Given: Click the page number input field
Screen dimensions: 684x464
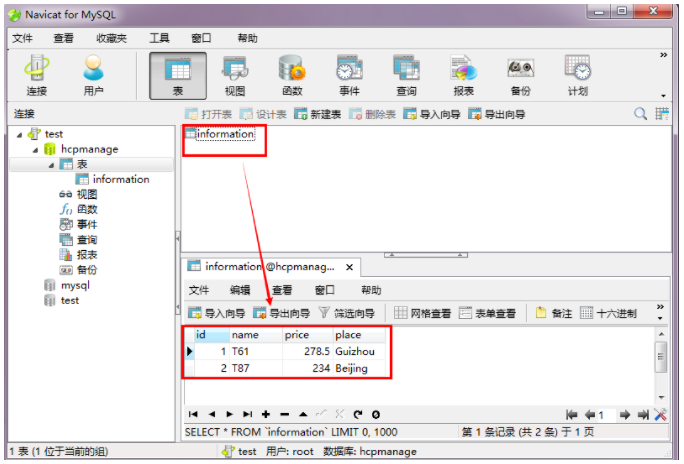Looking at the screenshot, I should pyautogui.click(x=607, y=415).
